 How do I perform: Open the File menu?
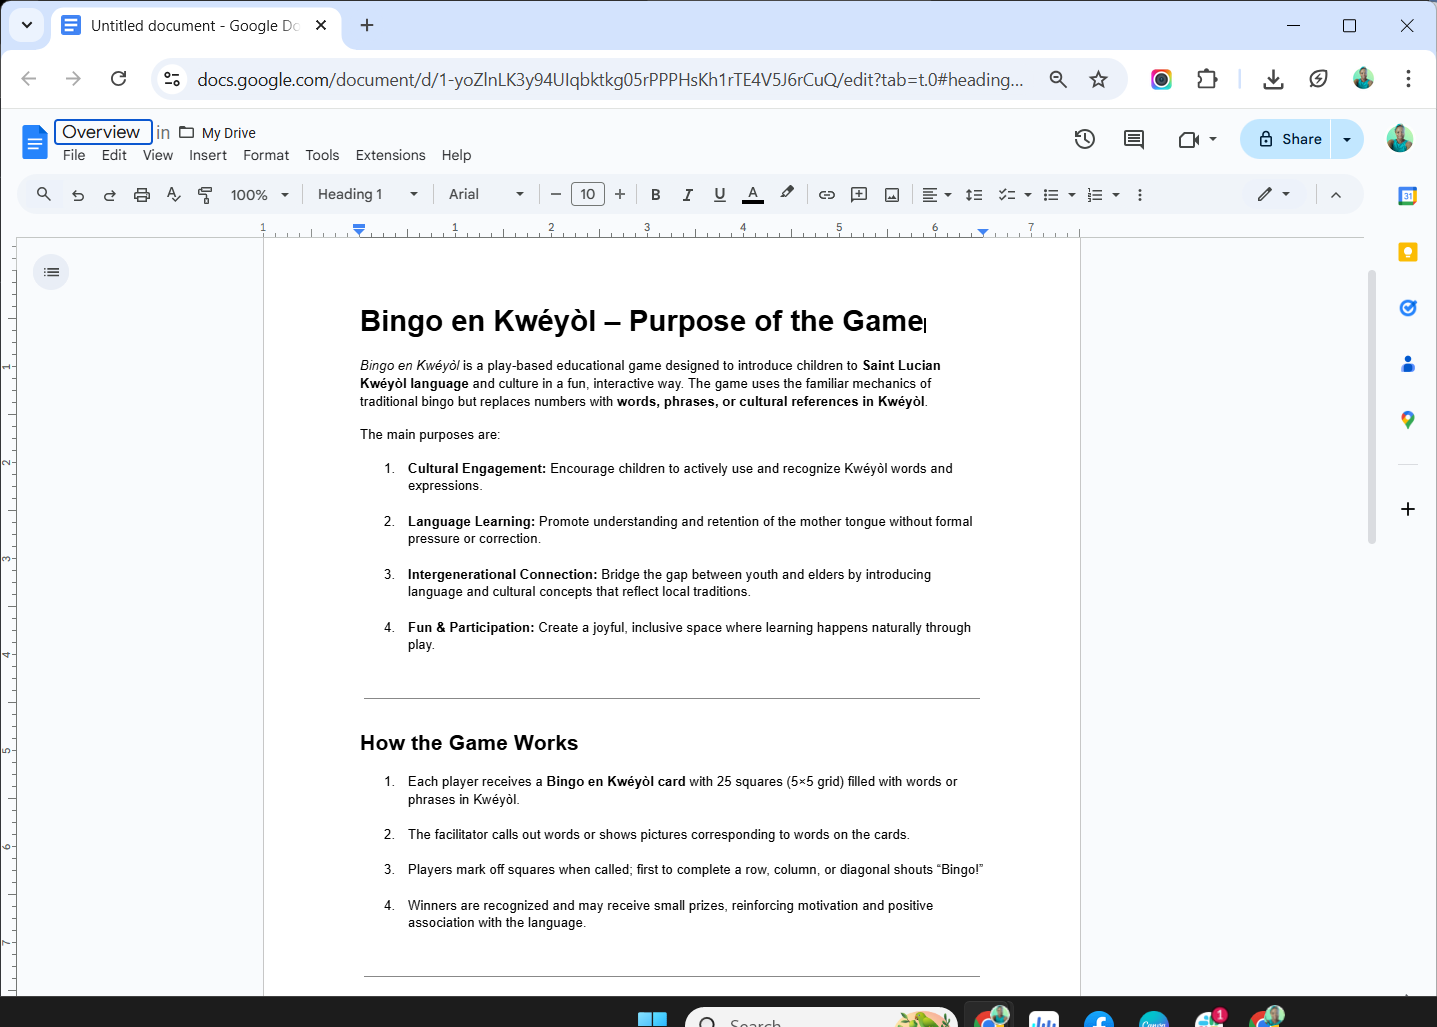[x=74, y=155]
